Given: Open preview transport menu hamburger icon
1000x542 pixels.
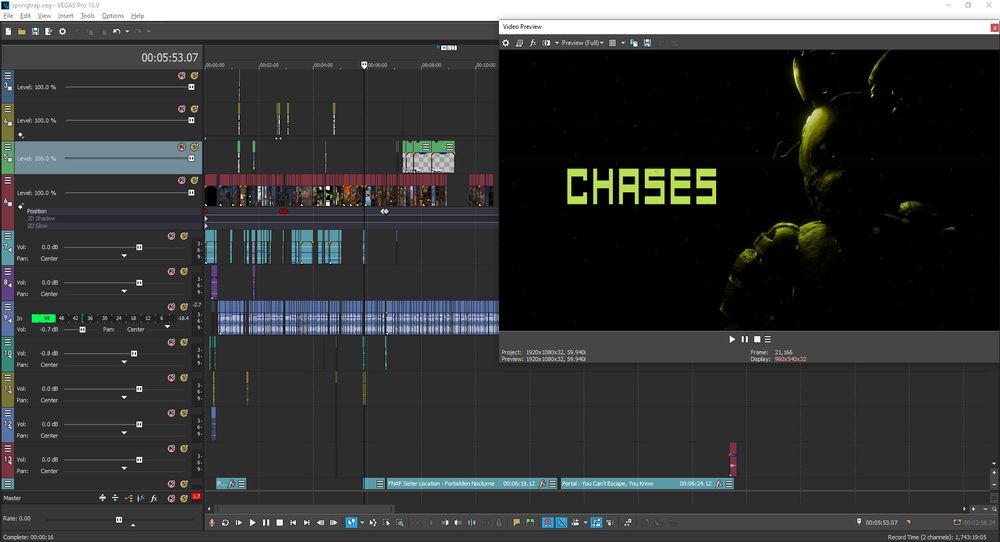Looking at the screenshot, I should coord(768,339).
